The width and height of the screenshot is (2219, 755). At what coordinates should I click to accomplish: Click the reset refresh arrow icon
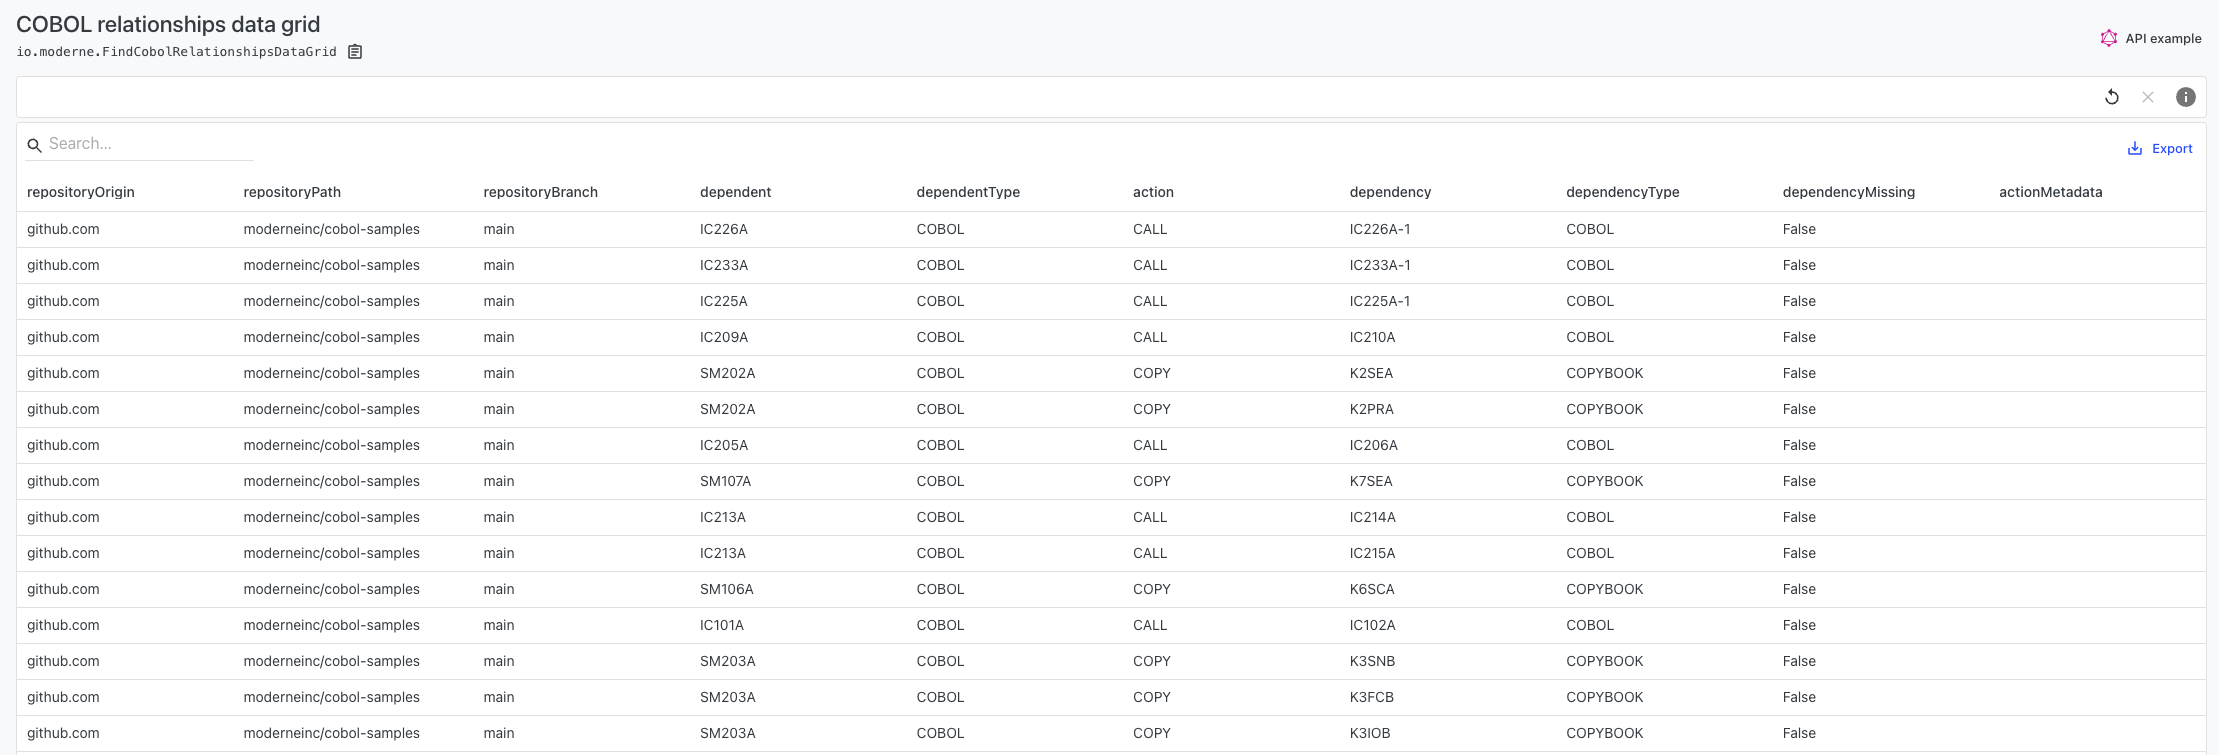[x=2112, y=97]
